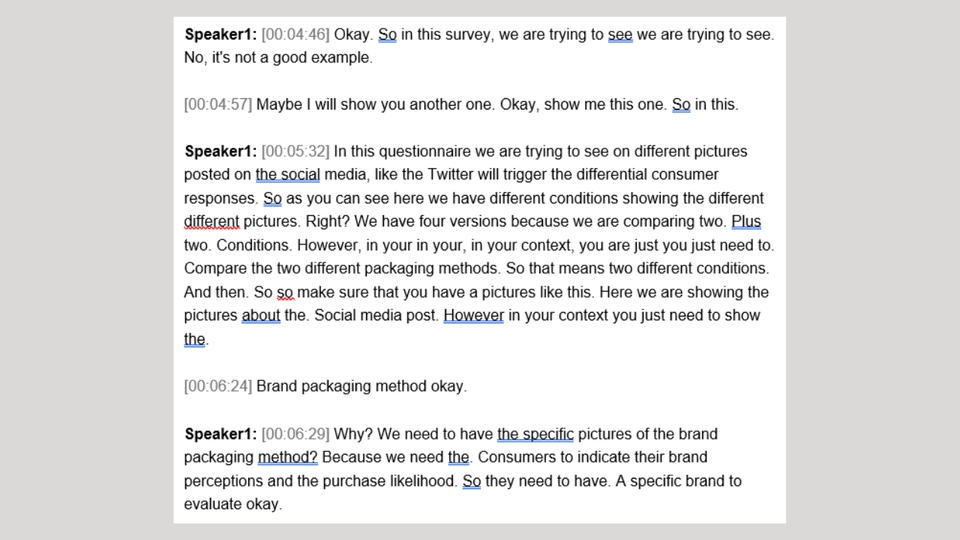Image resolution: width=960 pixels, height=540 pixels.
Task: Click the underlined word "However" before "in your context"
Action: (474, 315)
